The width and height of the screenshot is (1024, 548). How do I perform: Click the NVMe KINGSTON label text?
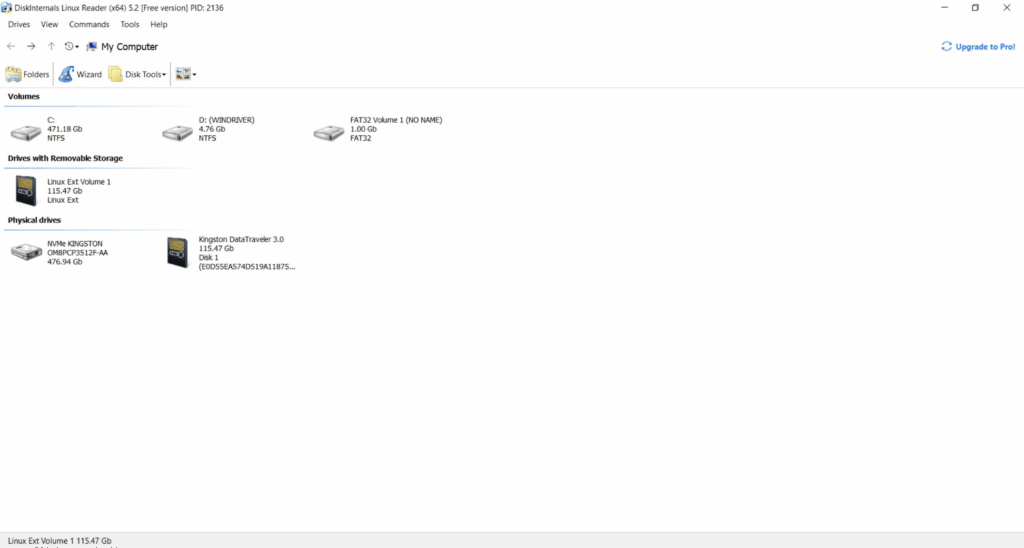coord(74,244)
